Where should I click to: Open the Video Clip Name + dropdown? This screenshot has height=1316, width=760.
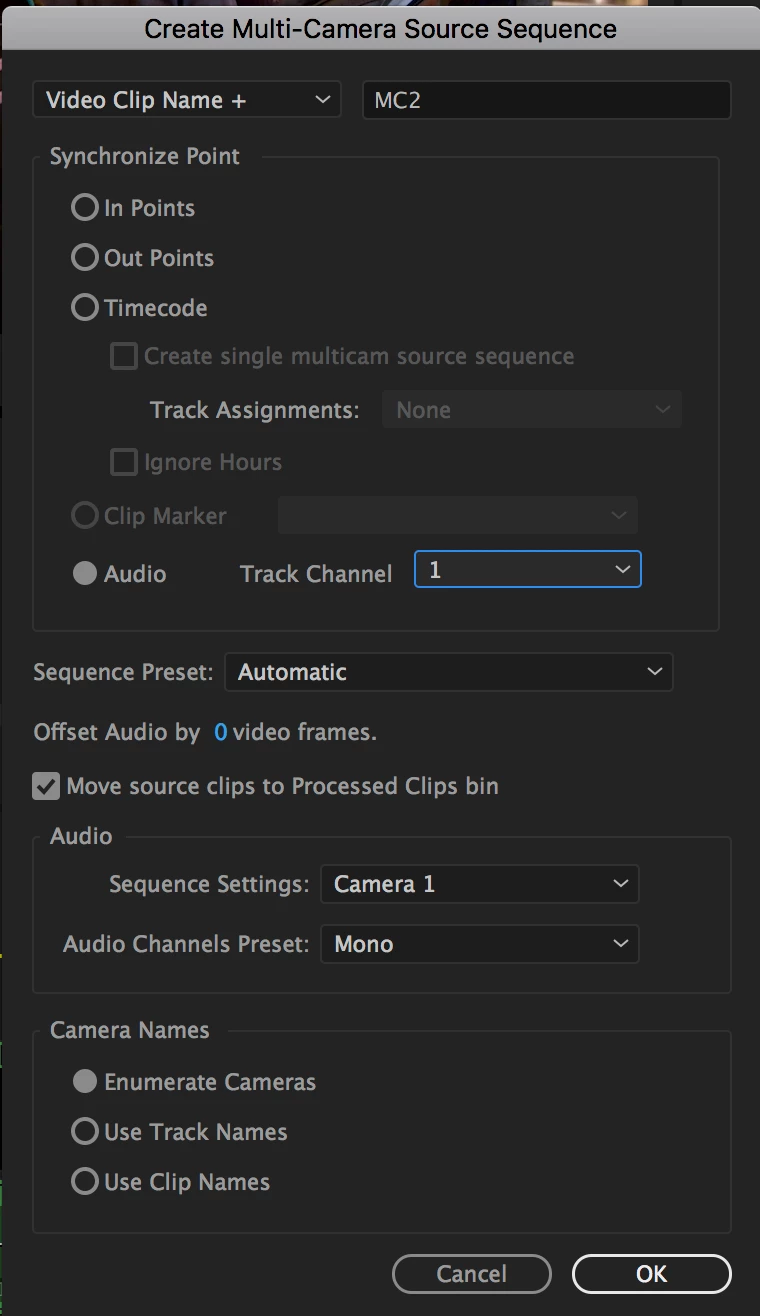coord(187,100)
